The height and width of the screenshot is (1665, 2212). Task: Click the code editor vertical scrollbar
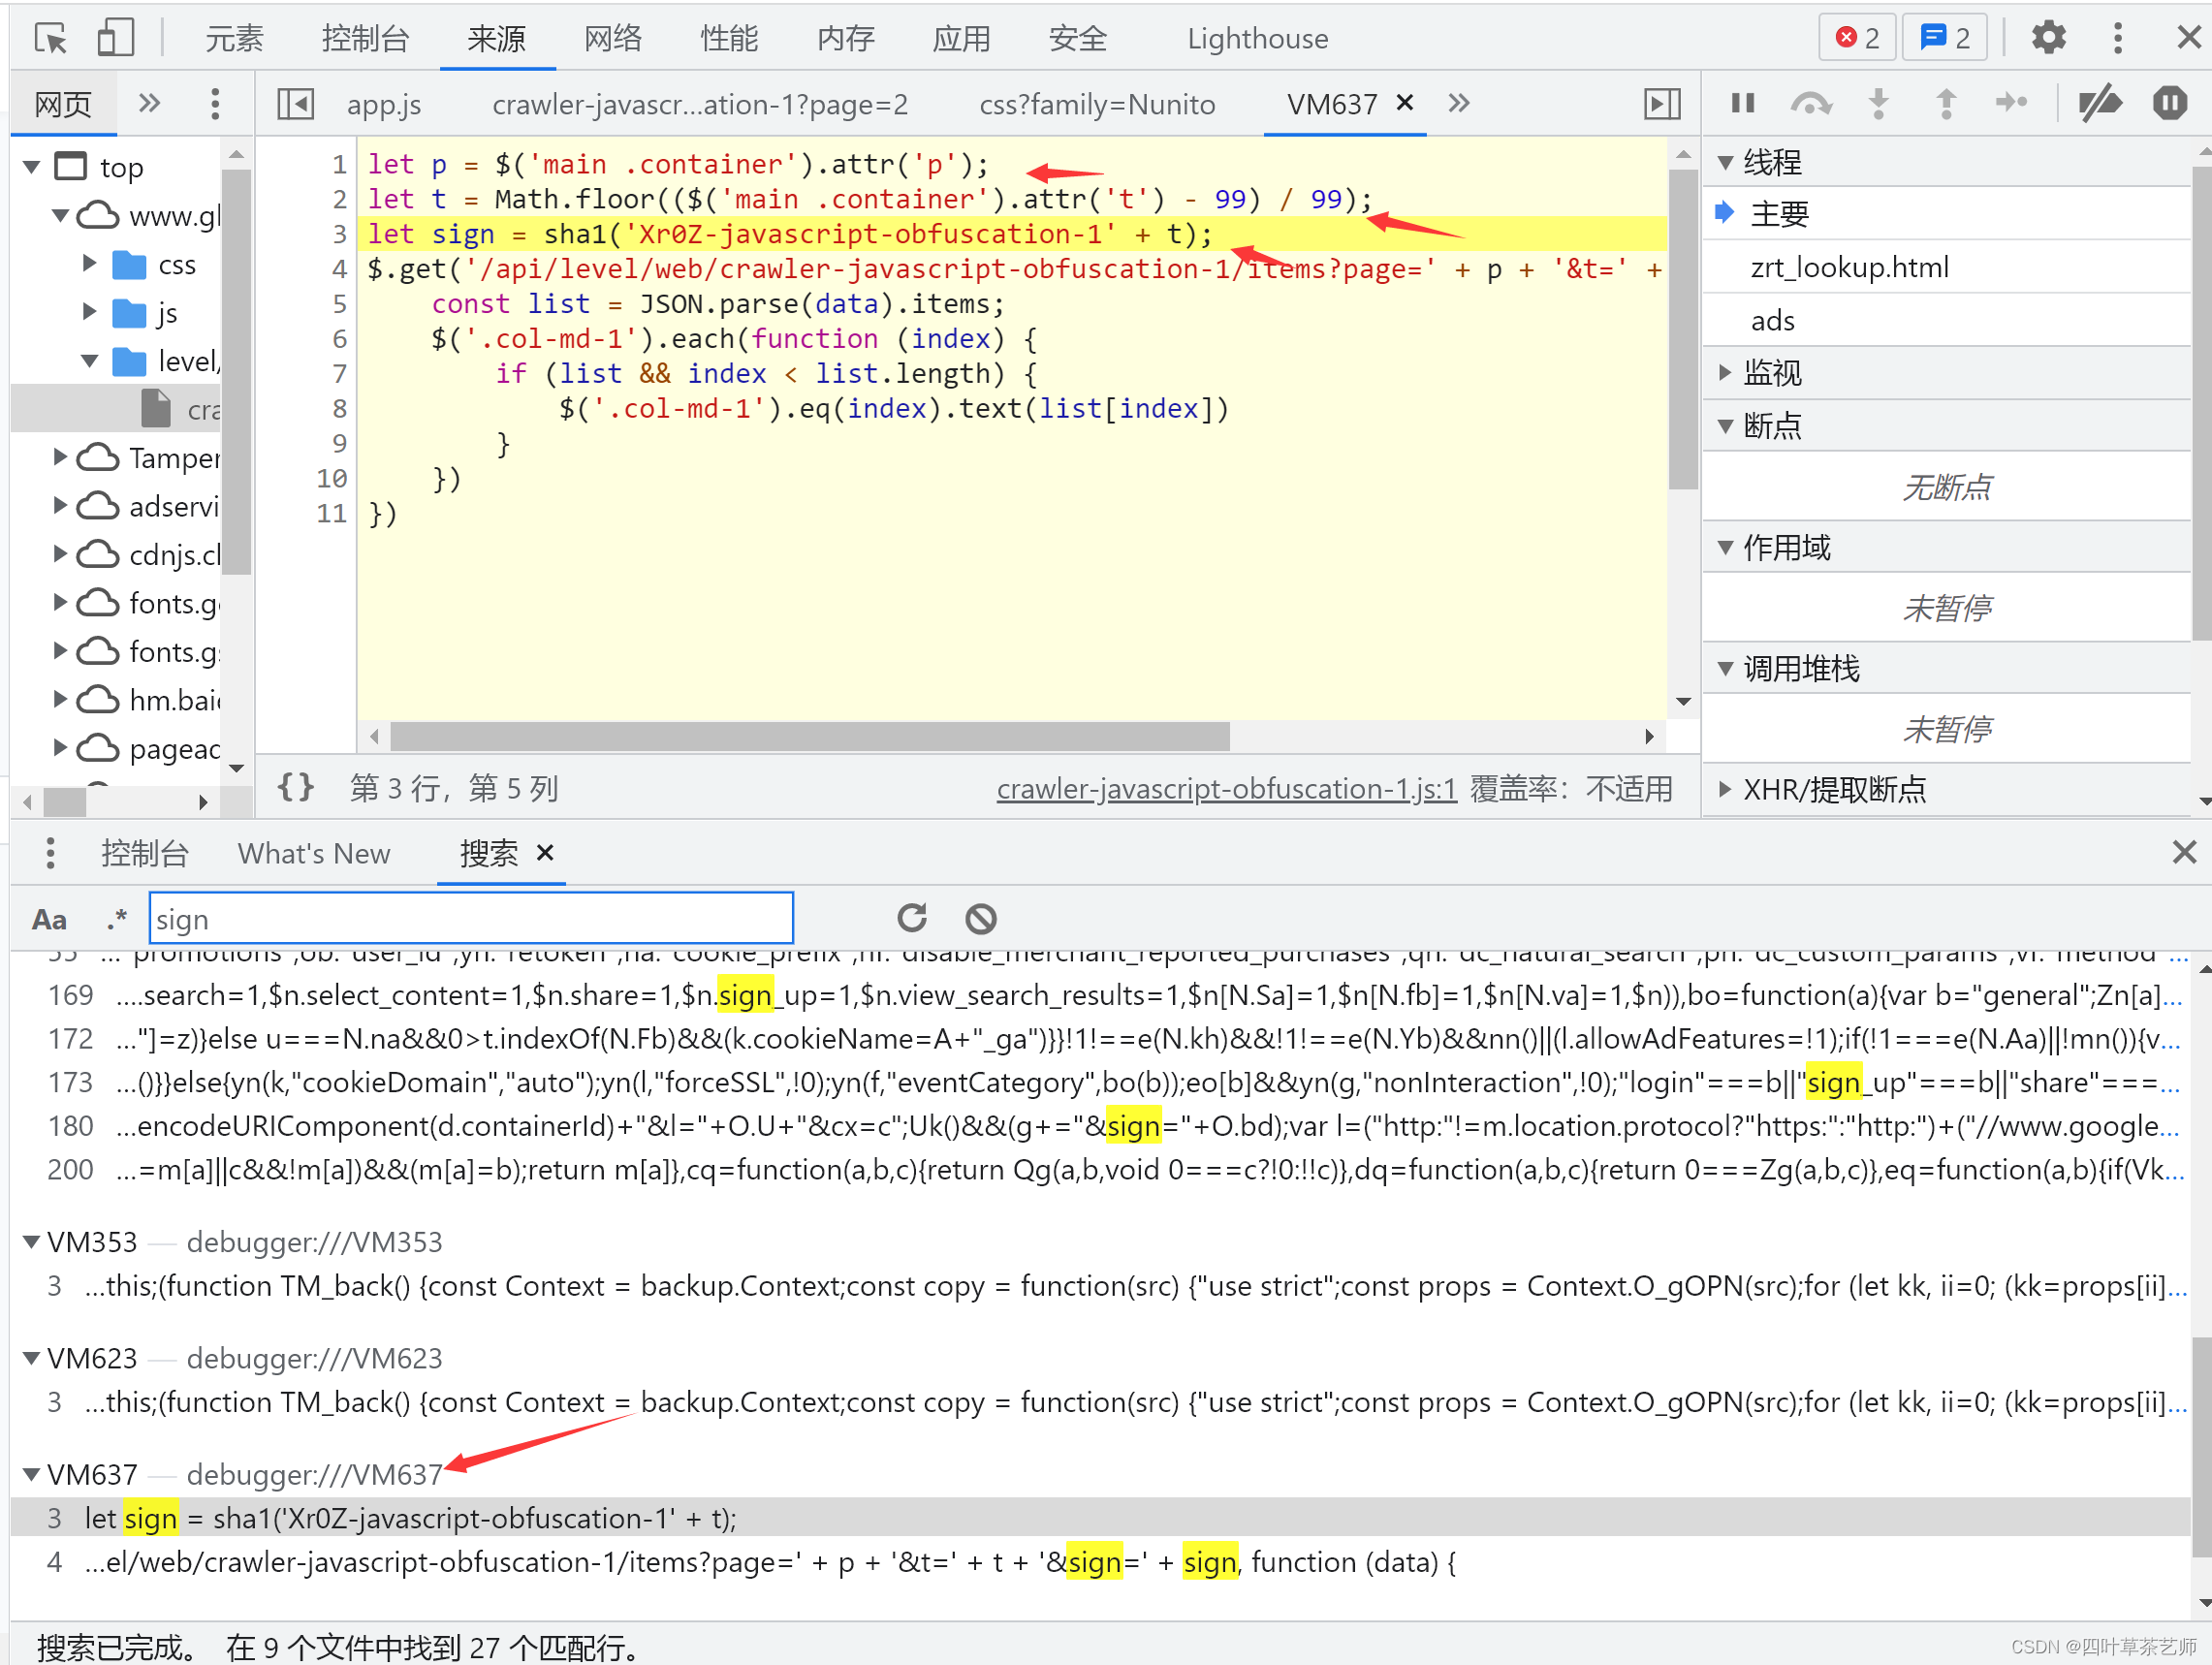click(x=1683, y=329)
